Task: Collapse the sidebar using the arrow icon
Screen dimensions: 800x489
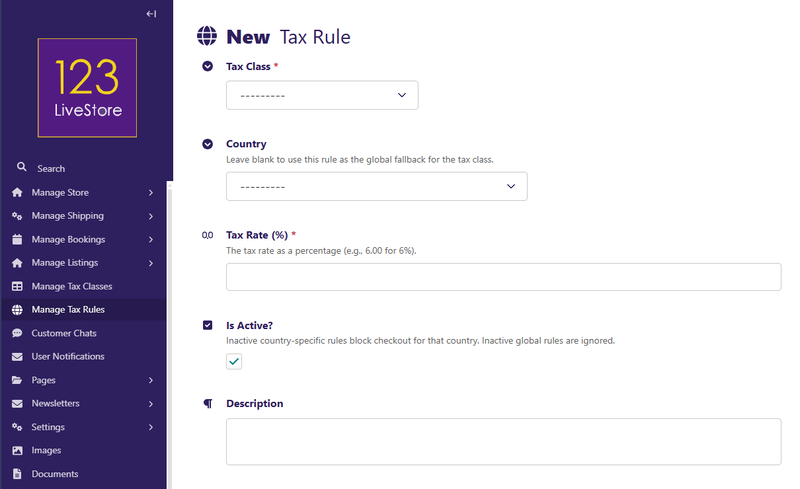Action: (151, 13)
